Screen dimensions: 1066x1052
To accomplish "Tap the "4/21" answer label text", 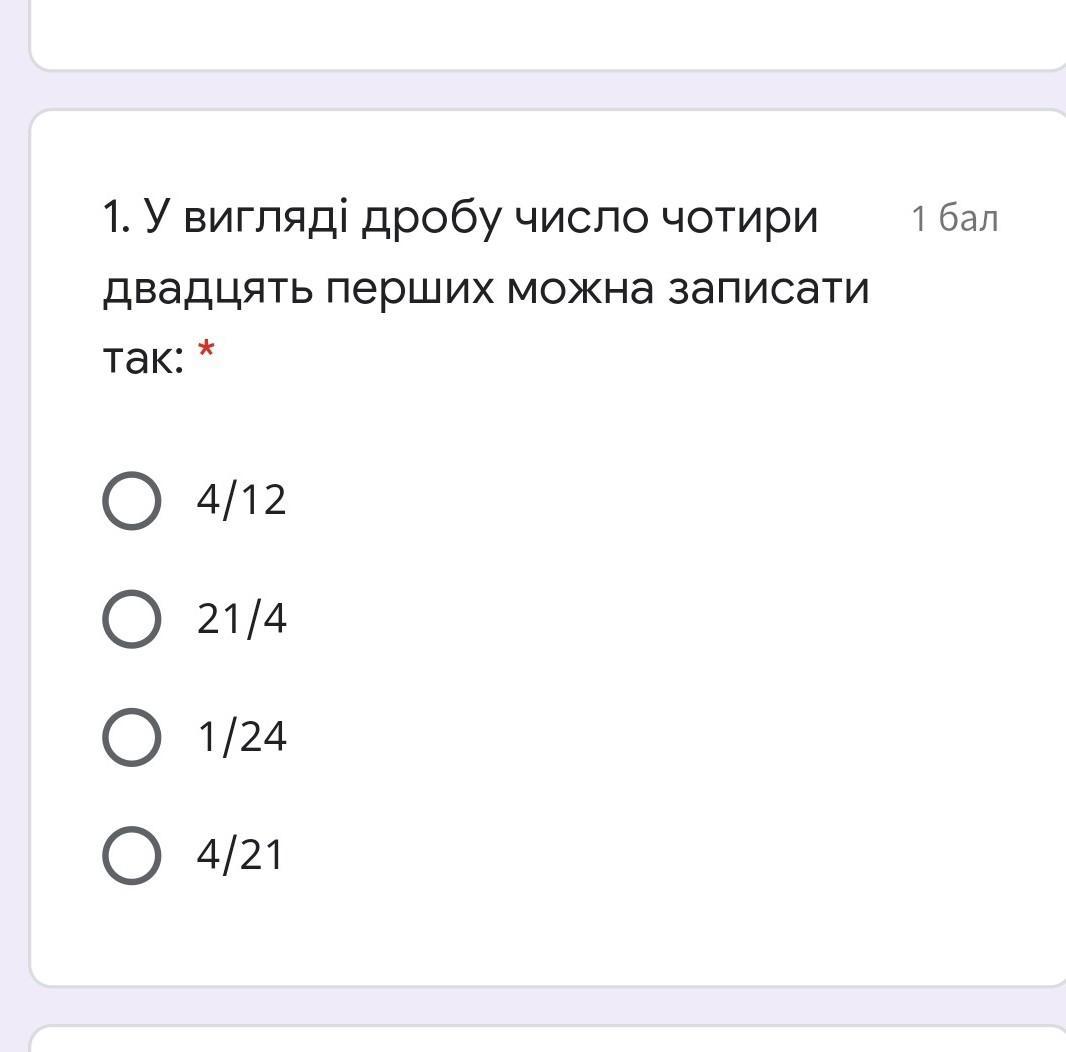I will tap(240, 855).
